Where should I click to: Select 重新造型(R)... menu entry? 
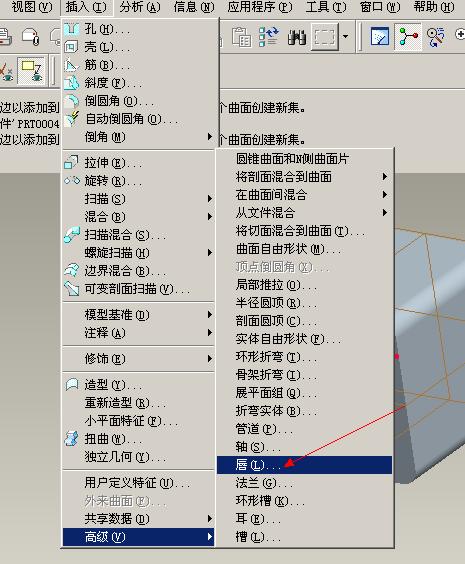coord(139,403)
